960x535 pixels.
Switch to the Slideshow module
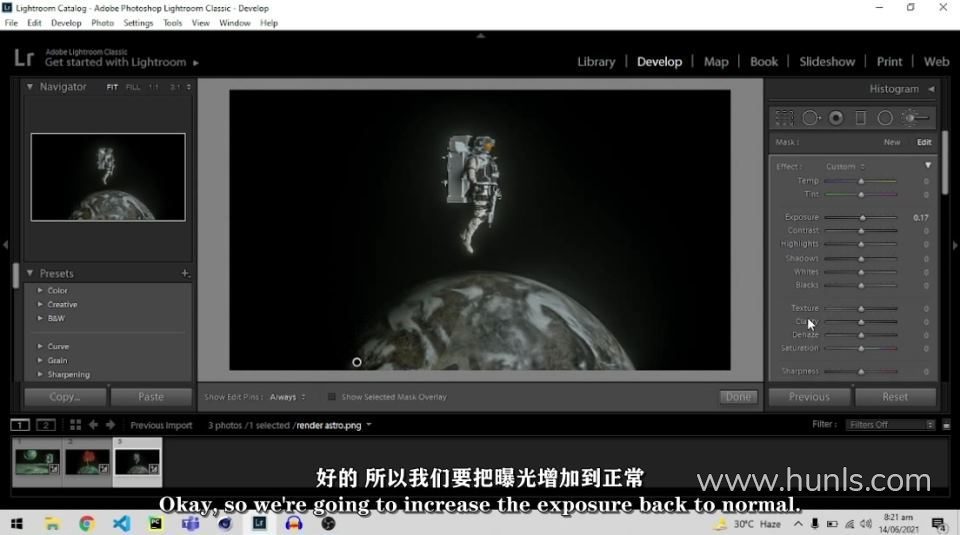click(827, 62)
